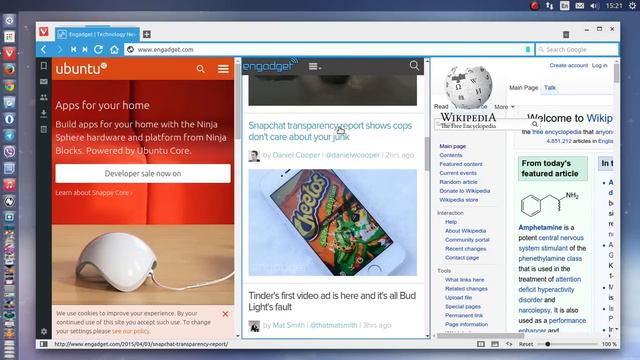This screenshot has width=640, height=360.
Task: Switch to the Wikipedia Talk tab
Action: pos(549,88)
